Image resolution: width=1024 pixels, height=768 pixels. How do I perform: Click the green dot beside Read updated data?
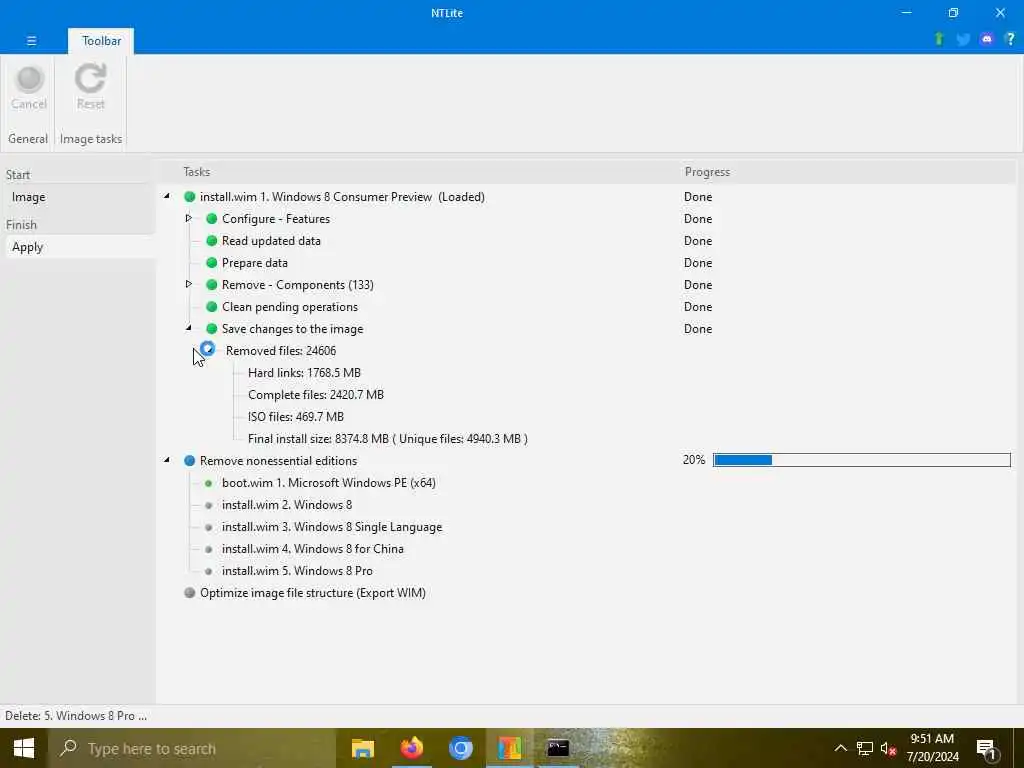coord(212,241)
